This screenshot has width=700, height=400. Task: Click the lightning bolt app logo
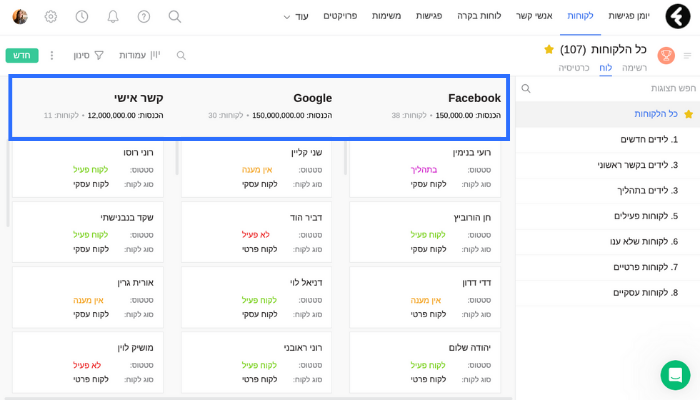click(x=678, y=17)
